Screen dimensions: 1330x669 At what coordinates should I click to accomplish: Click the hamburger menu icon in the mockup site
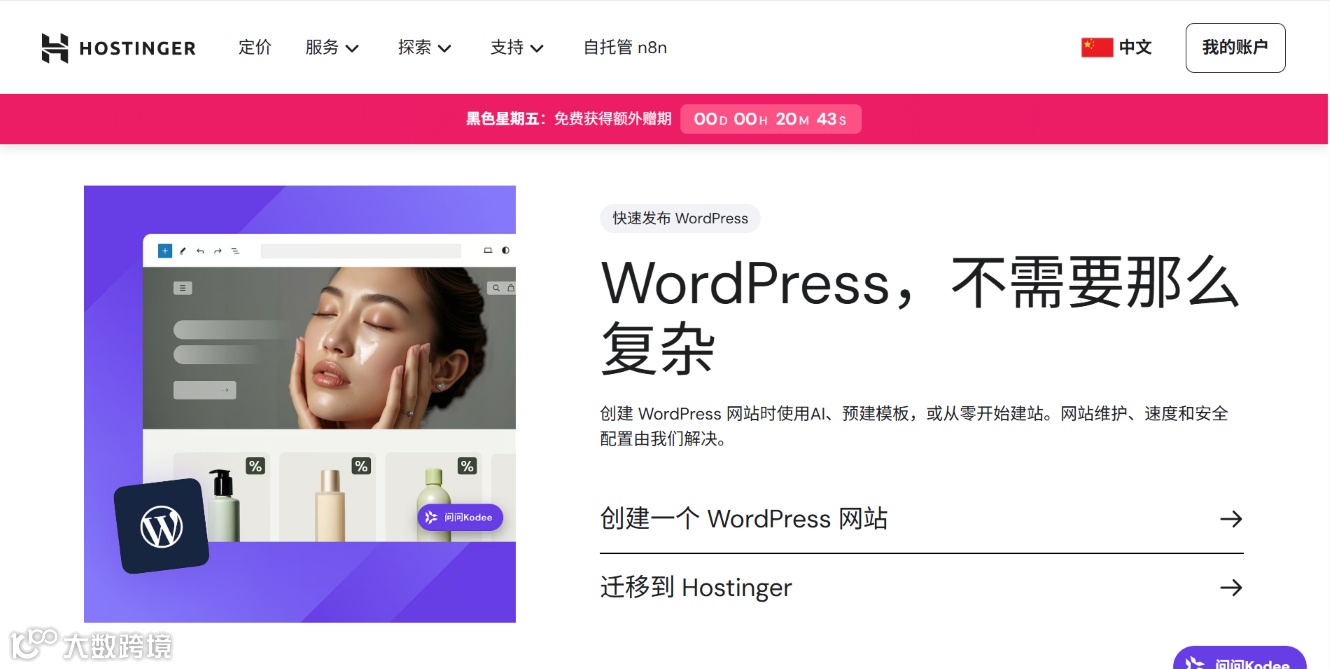click(182, 288)
